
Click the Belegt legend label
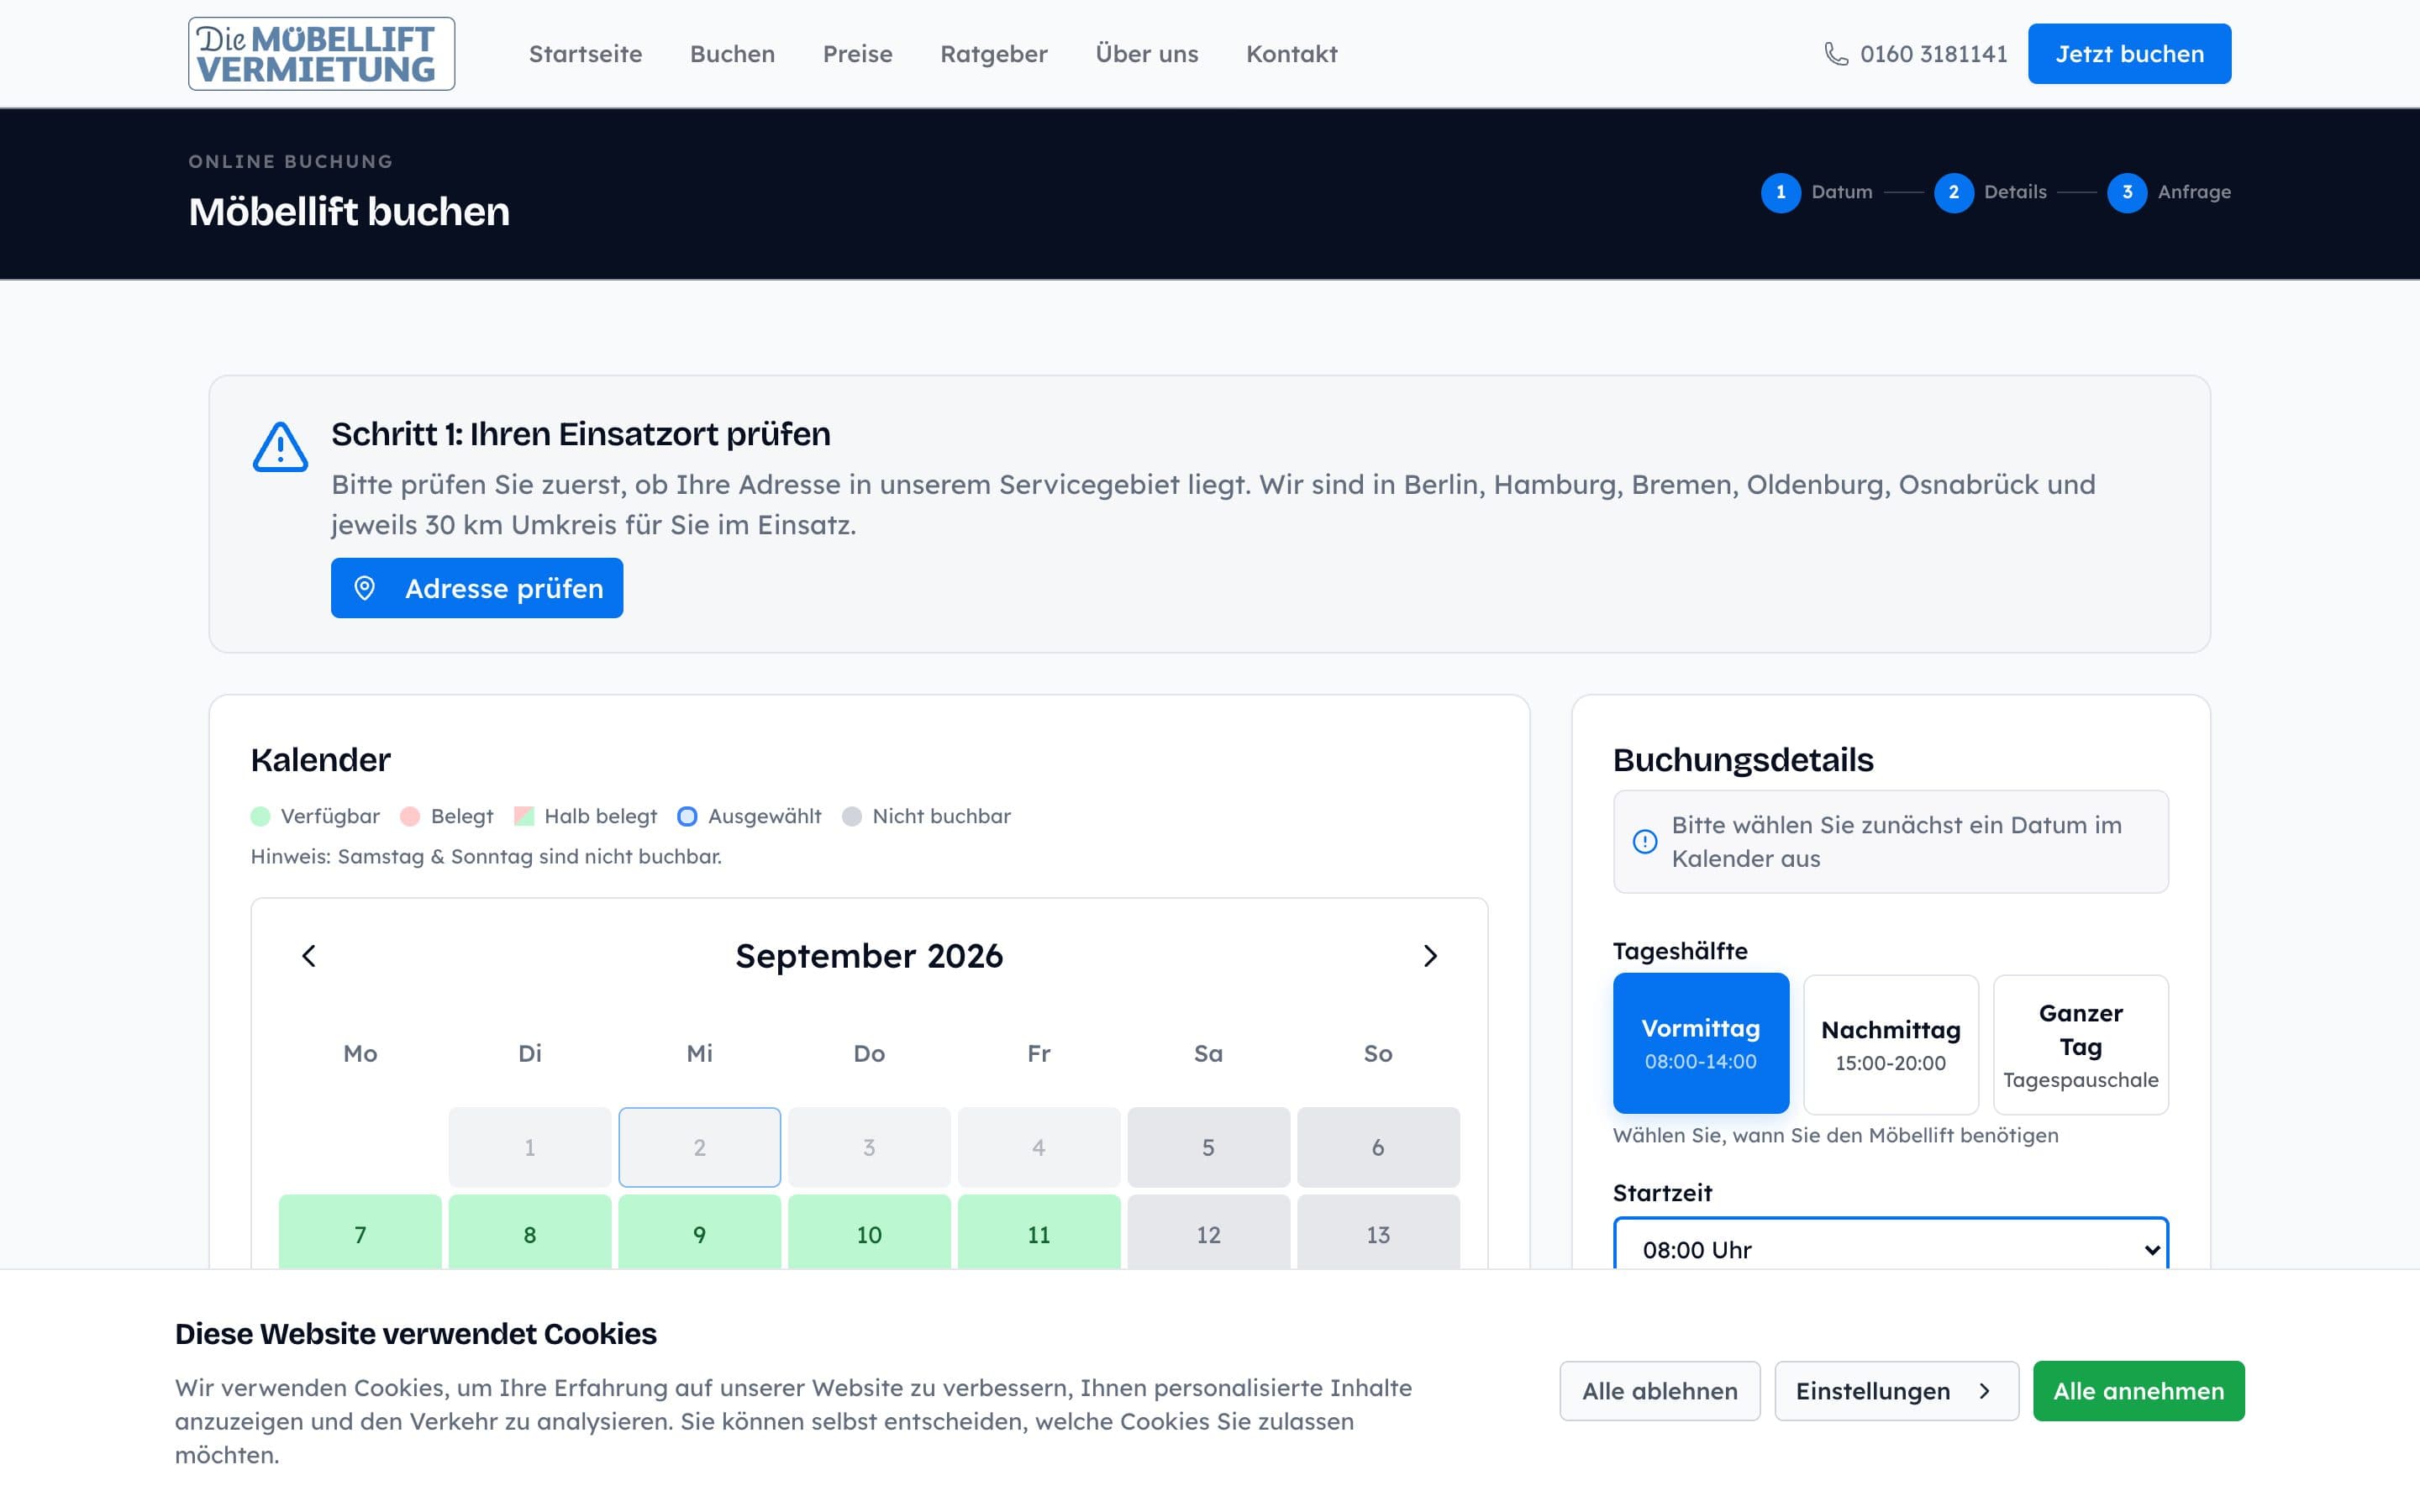click(462, 816)
